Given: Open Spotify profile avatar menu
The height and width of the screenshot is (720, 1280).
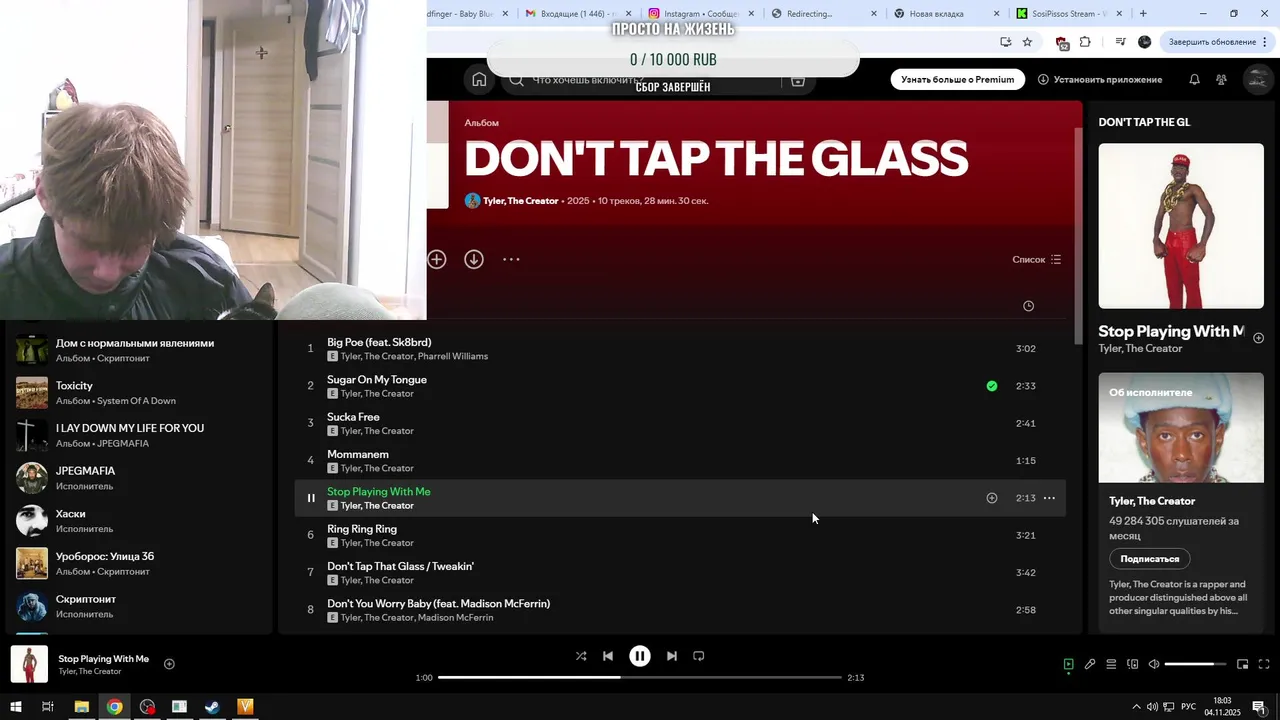Looking at the screenshot, I should pos(1257,80).
